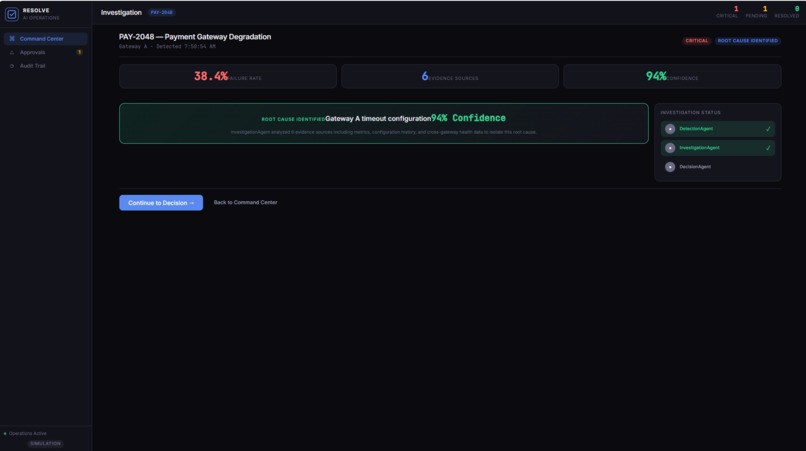Click the Command Center sidebar icon
806x451 pixels.
(12, 39)
